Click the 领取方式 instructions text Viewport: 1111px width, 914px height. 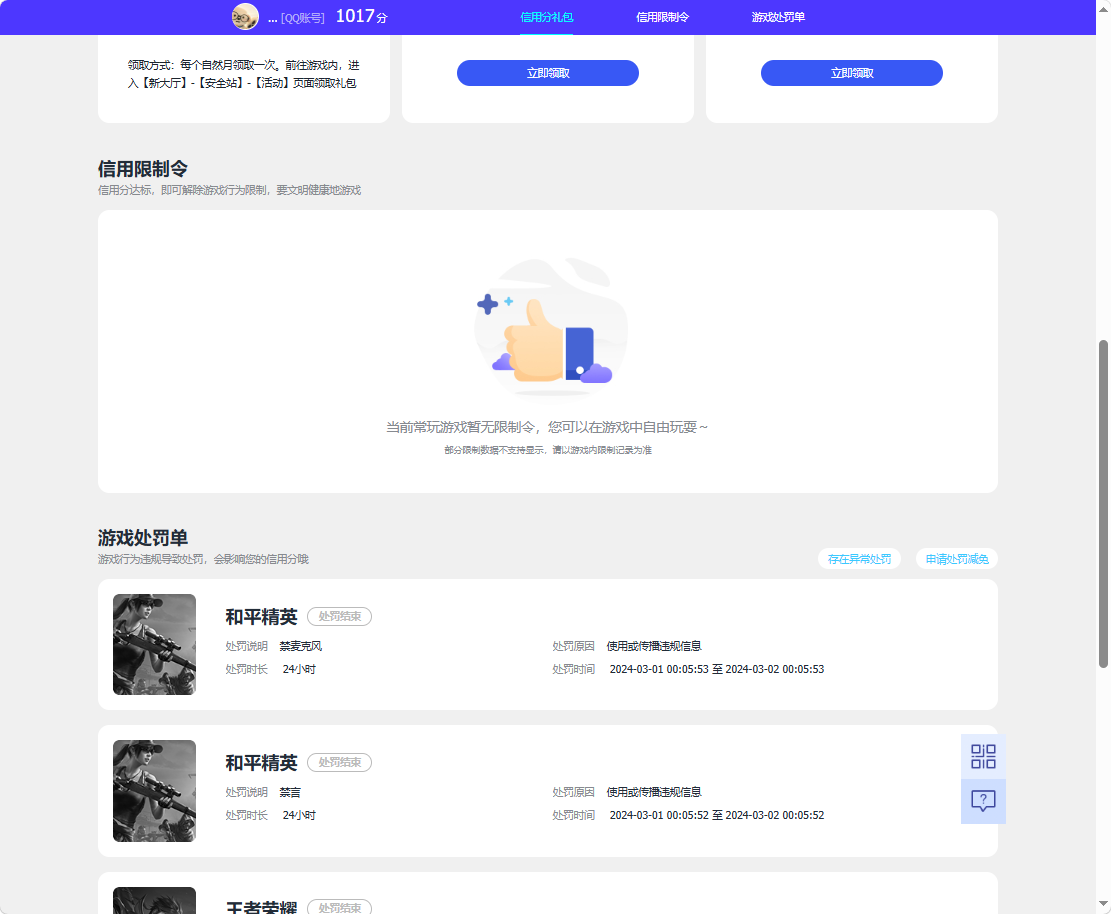[x=244, y=74]
